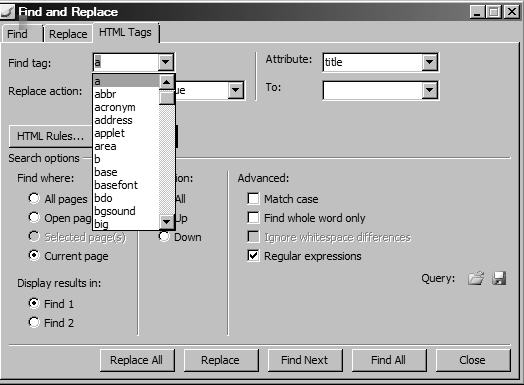Enable the Match case checkbox

pyautogui.click(x=253, y=199)
